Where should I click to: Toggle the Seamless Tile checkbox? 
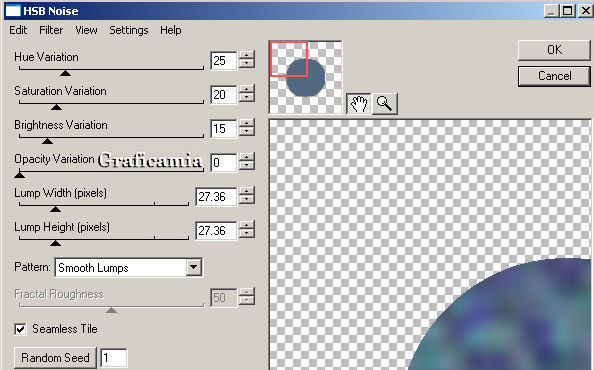20,329
